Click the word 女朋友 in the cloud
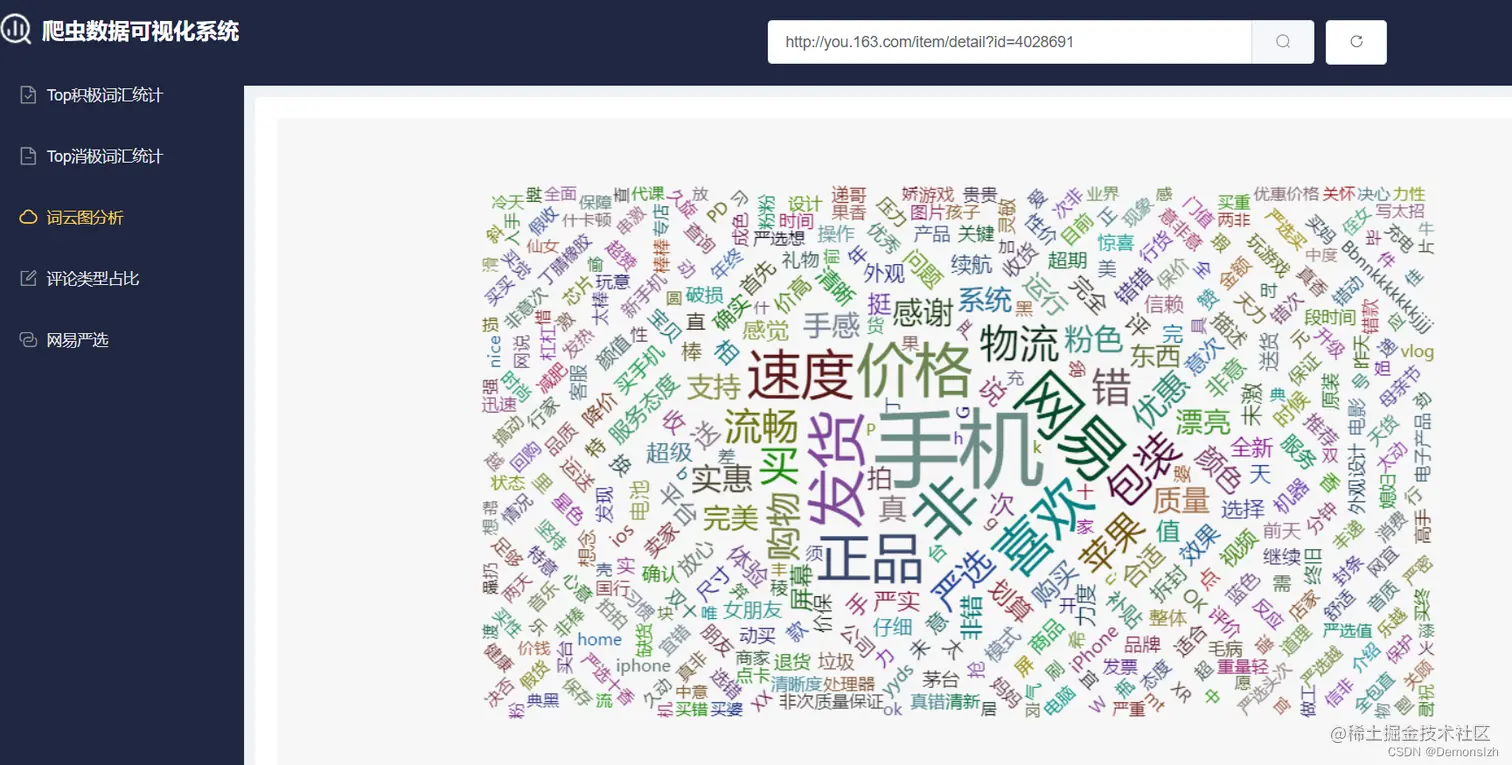The width and height of the screenshot is (1512, 765). pyautogui.click(x=754, y=609)
